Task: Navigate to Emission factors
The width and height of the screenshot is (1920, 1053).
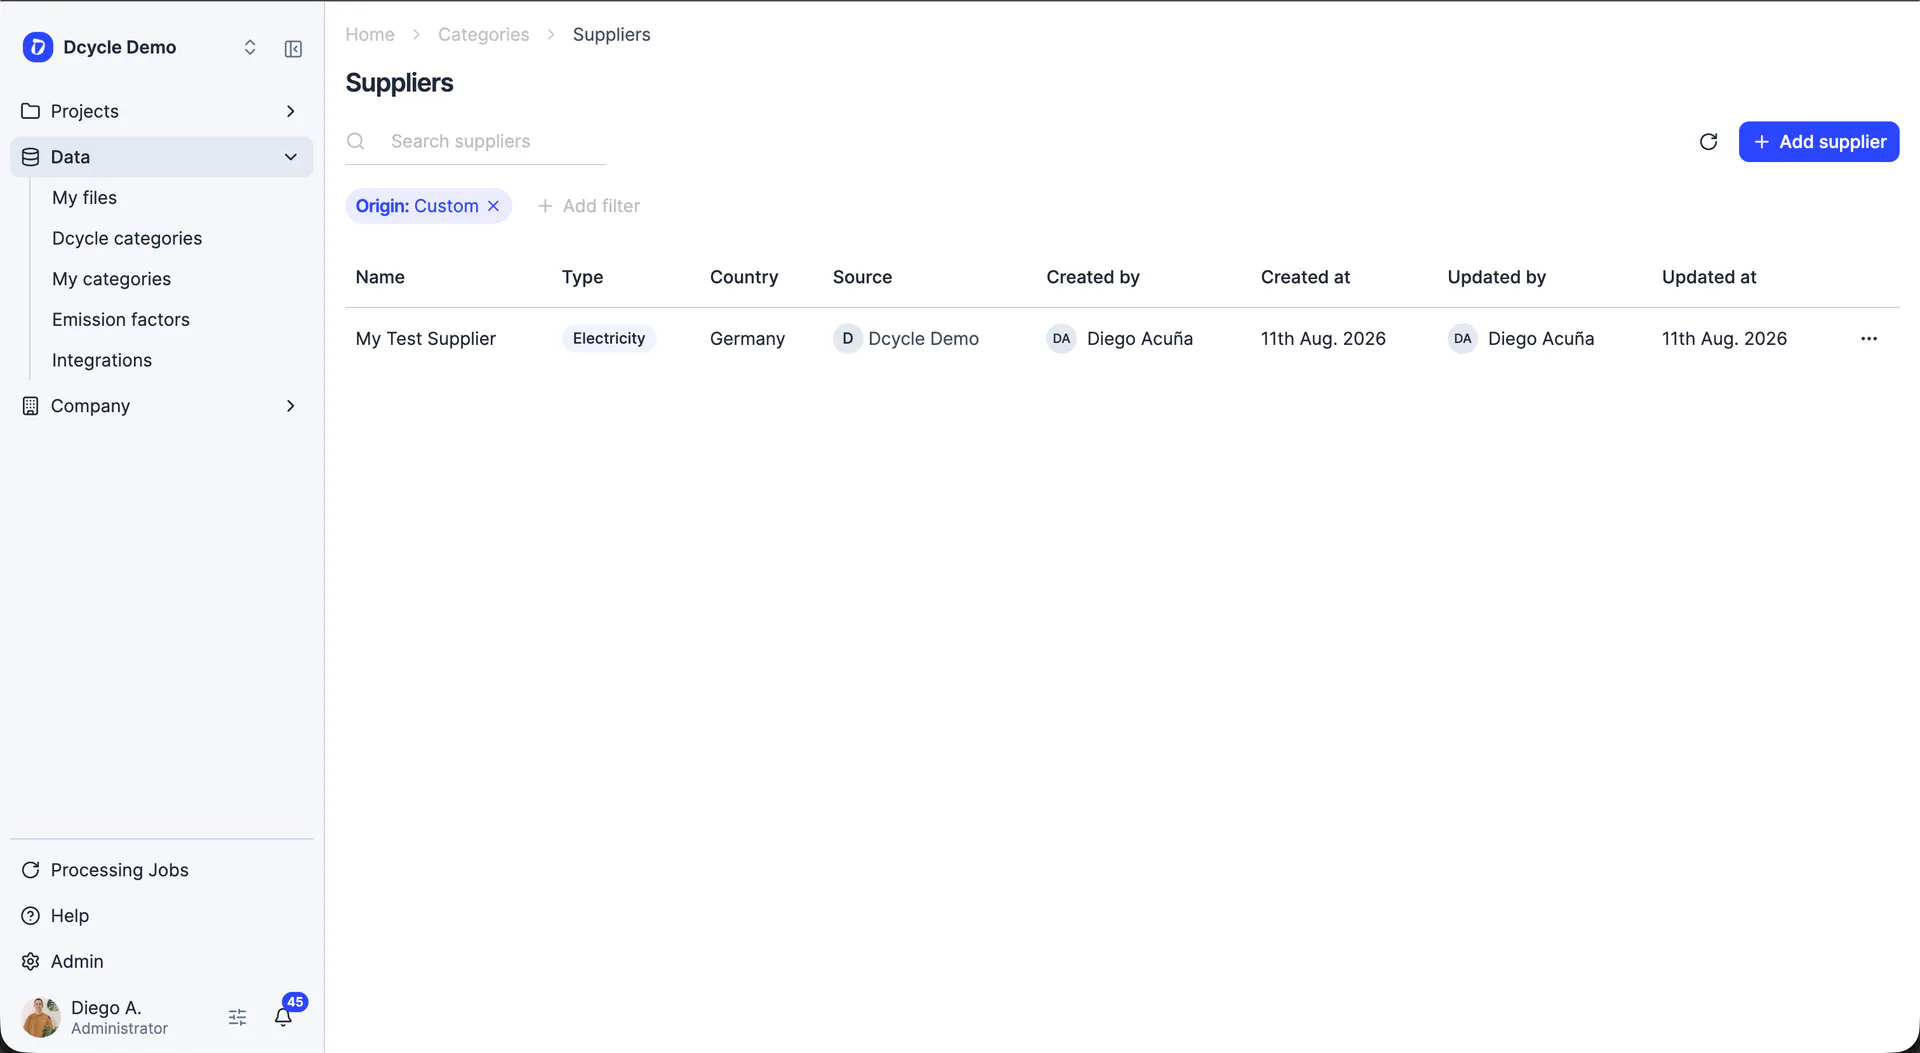Action: point(121,320)
